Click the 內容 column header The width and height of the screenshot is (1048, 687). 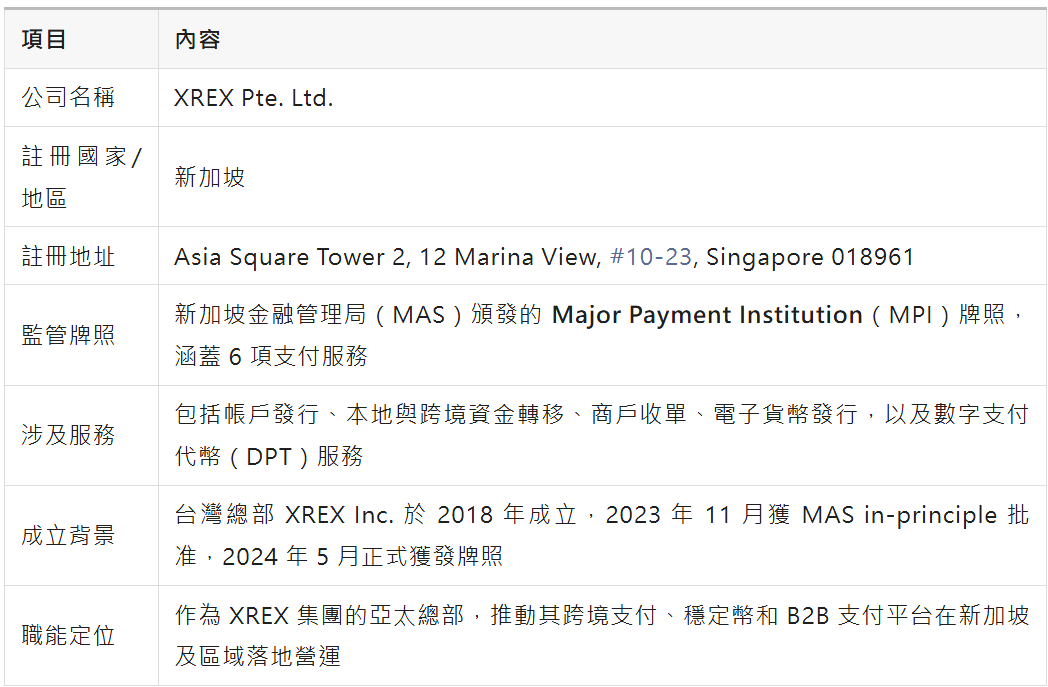tap(197, 40)
